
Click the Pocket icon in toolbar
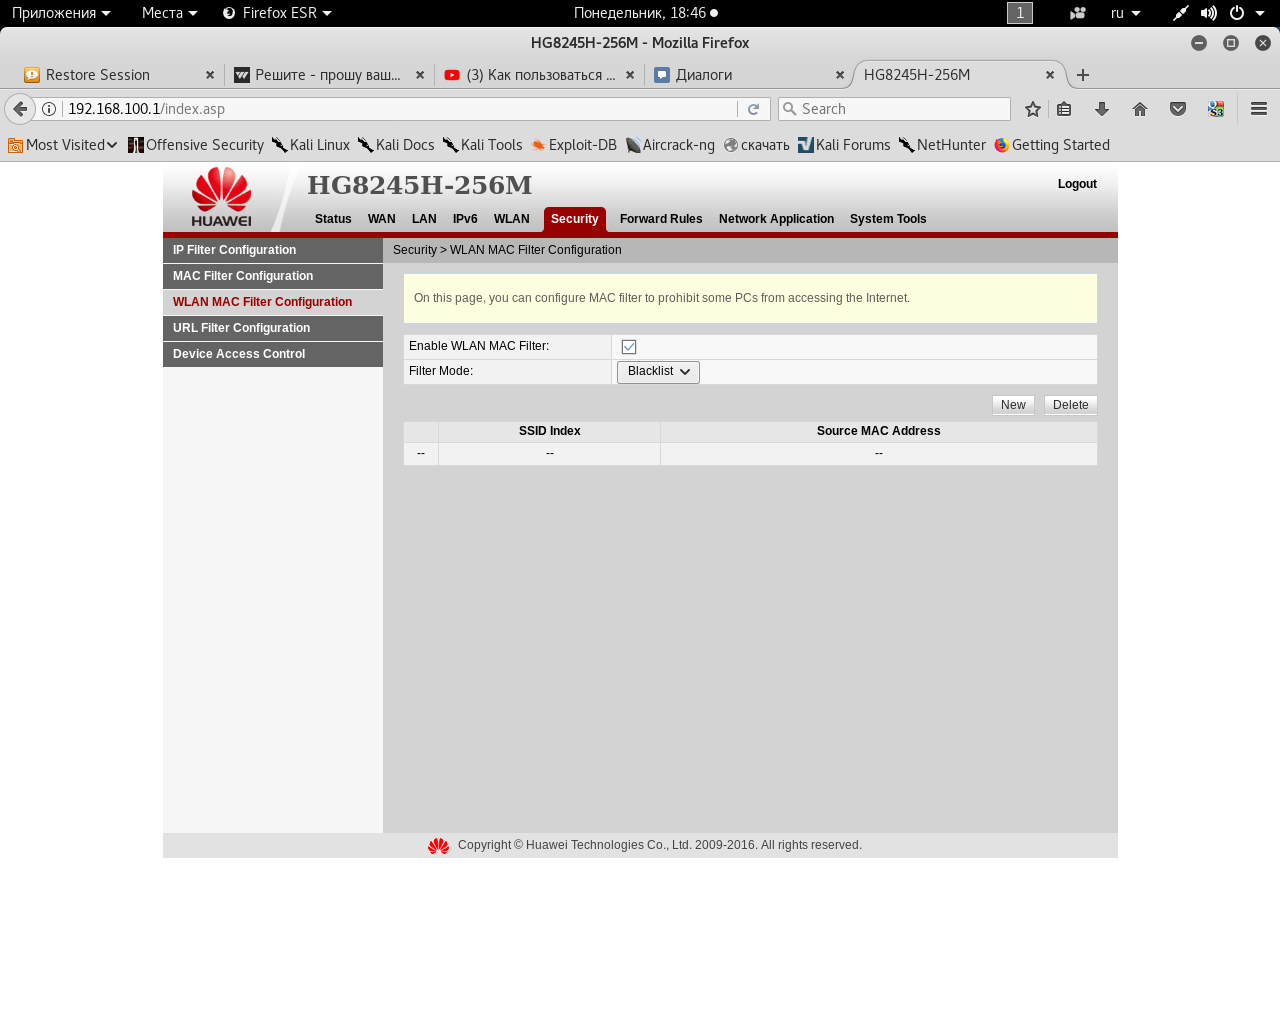1178,109
